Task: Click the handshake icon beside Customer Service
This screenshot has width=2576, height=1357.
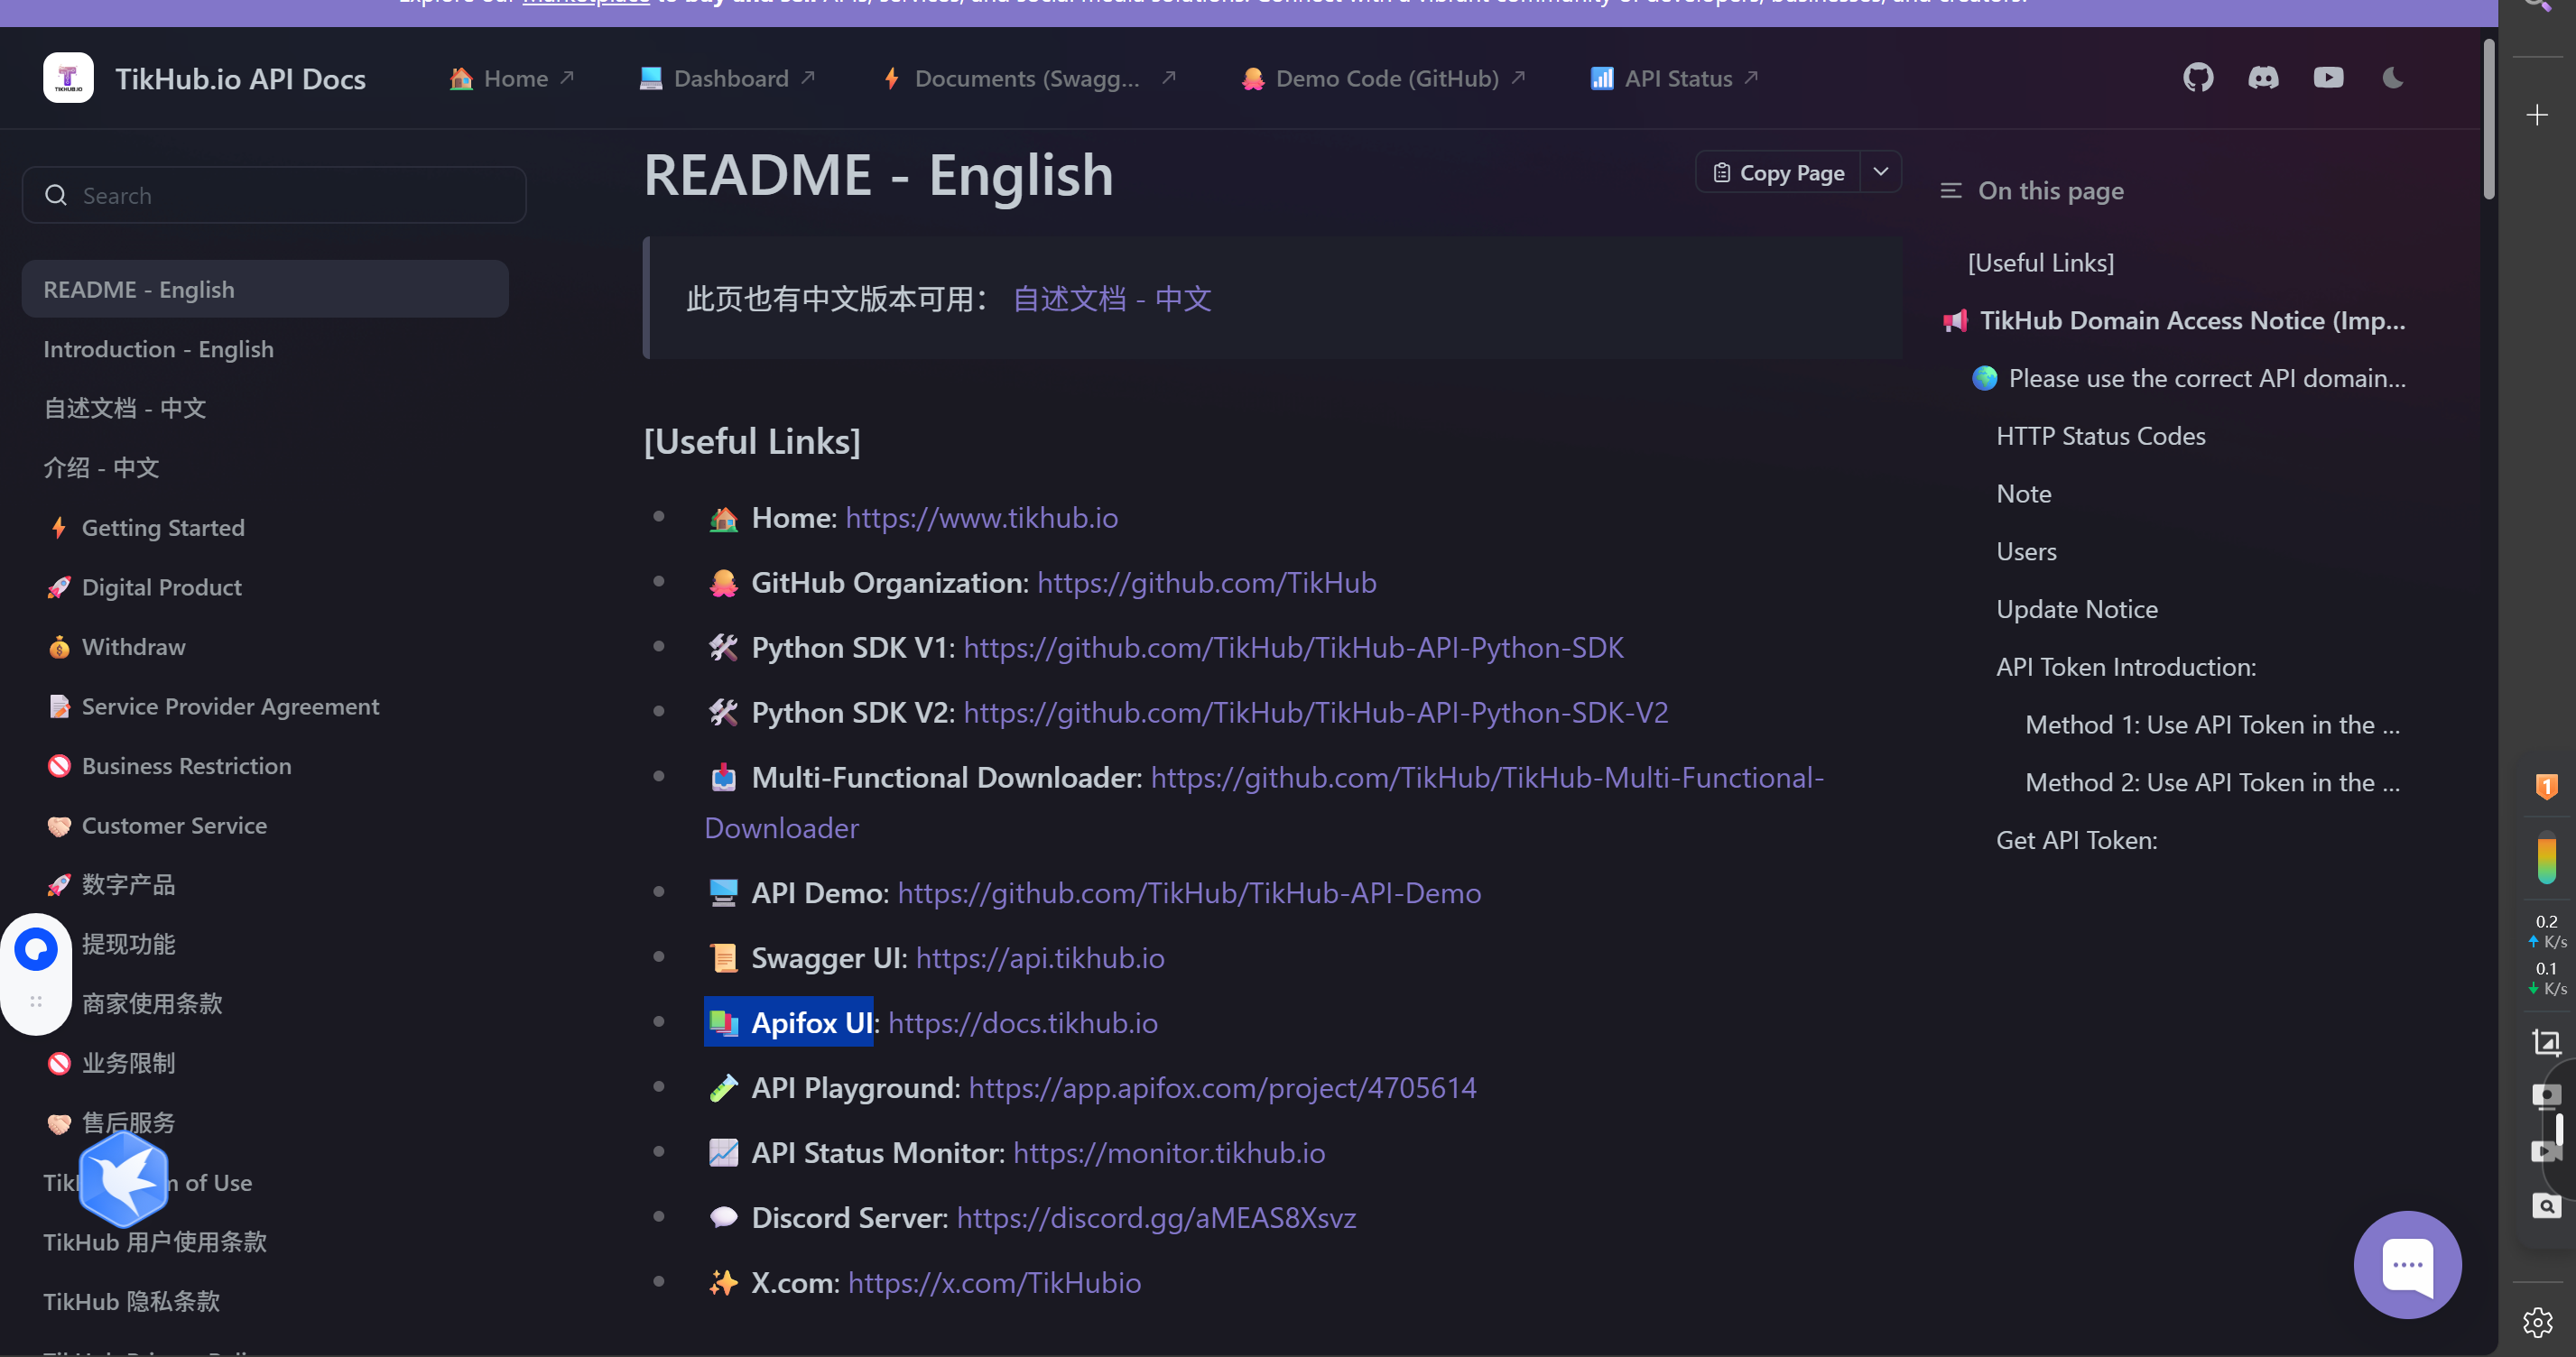Action: 59,826
